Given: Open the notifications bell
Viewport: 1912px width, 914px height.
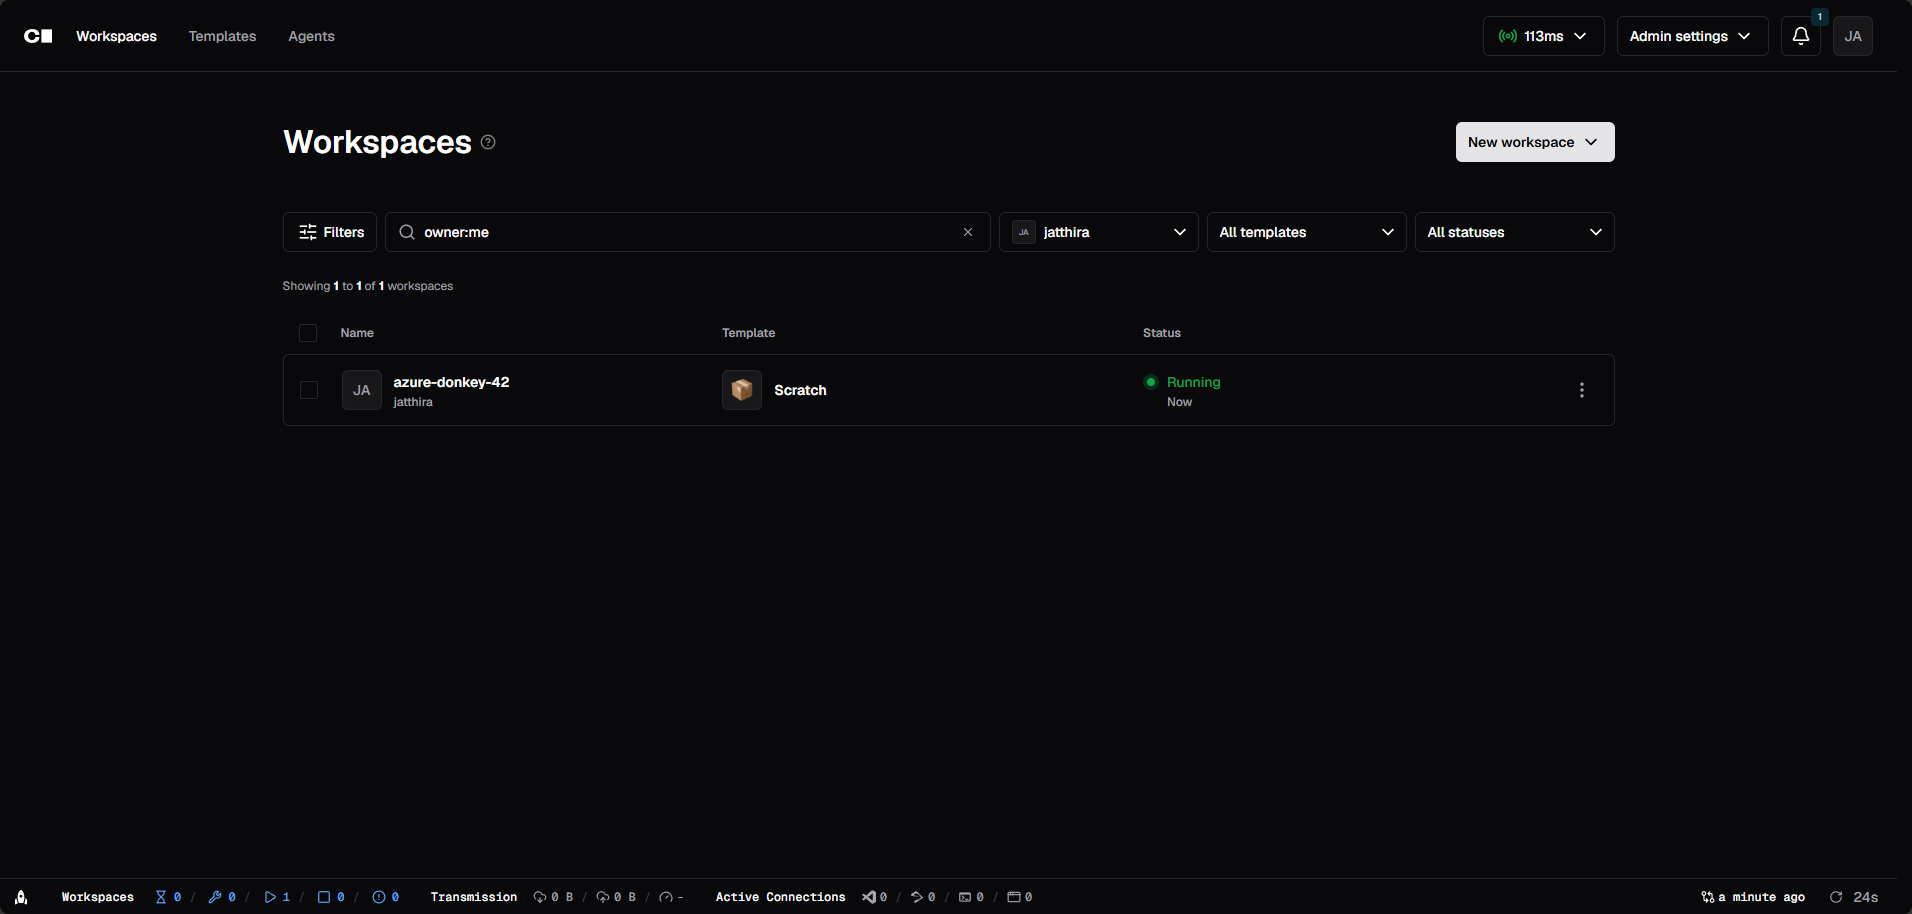Looking at the screenshot, I should [1800, 36].
